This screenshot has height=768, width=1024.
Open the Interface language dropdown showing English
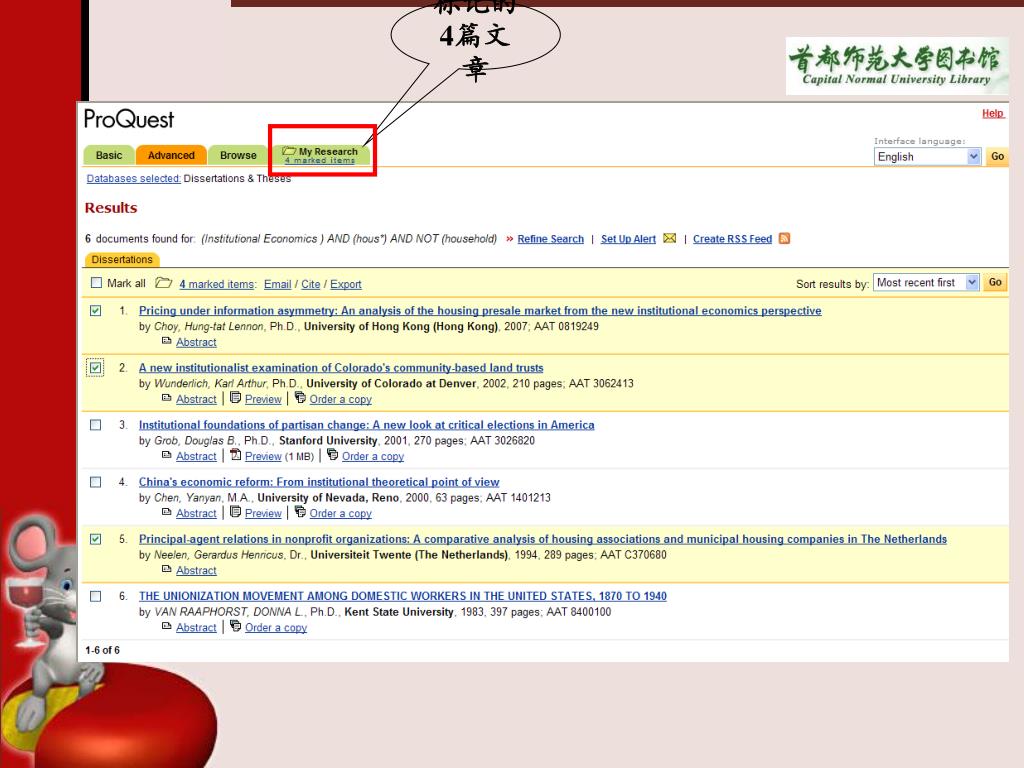click(x=927, y=157)
